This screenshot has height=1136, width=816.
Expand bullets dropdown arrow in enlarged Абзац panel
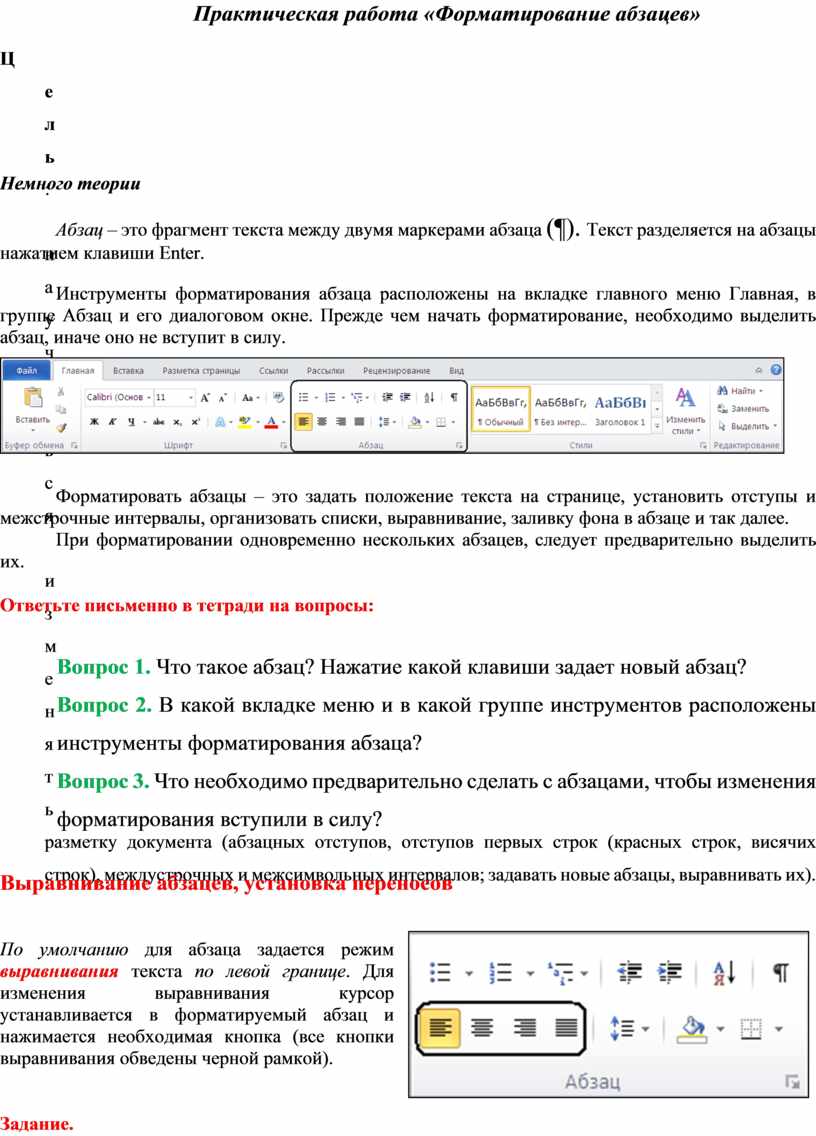click(x=469, y=973)
